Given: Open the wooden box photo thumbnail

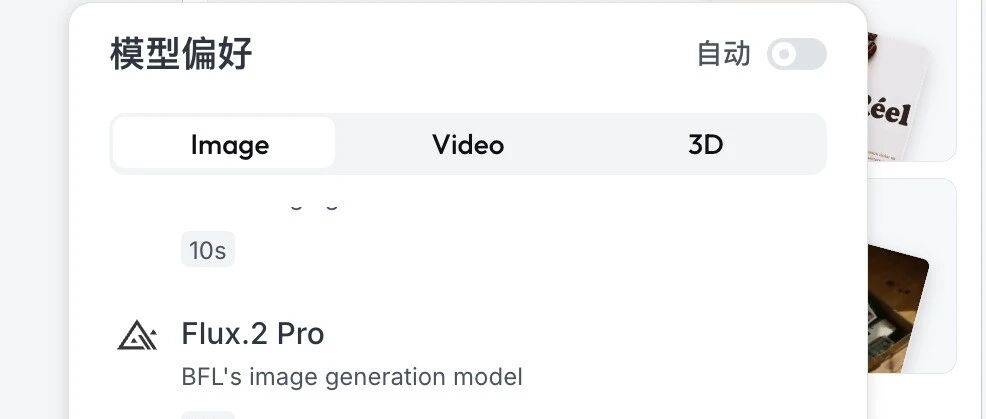Looking at the screenshot, I should 897,307.
